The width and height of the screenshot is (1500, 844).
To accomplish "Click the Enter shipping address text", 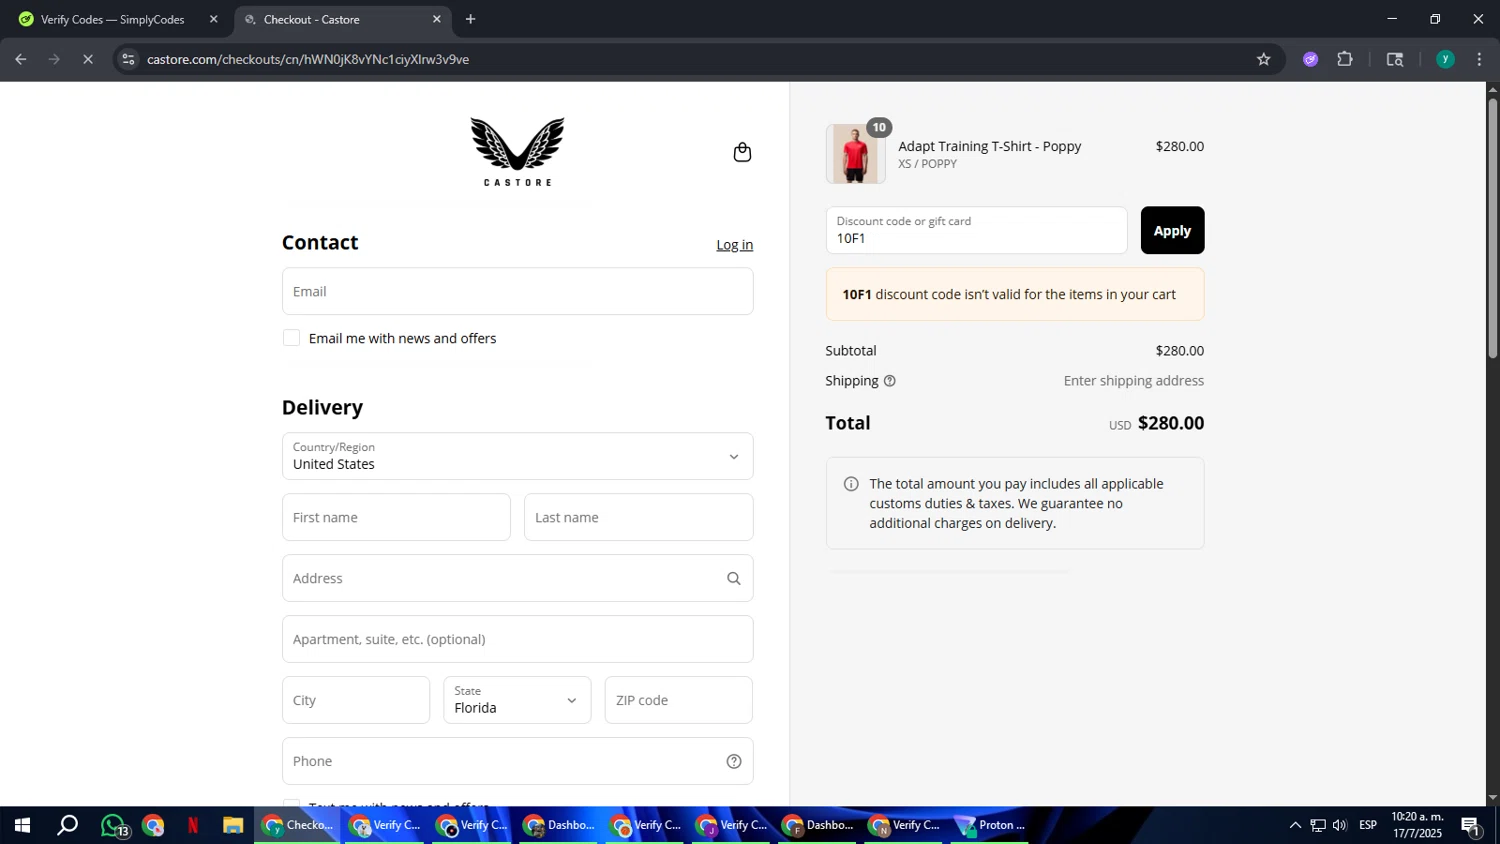I will (x=1133, y=381).
